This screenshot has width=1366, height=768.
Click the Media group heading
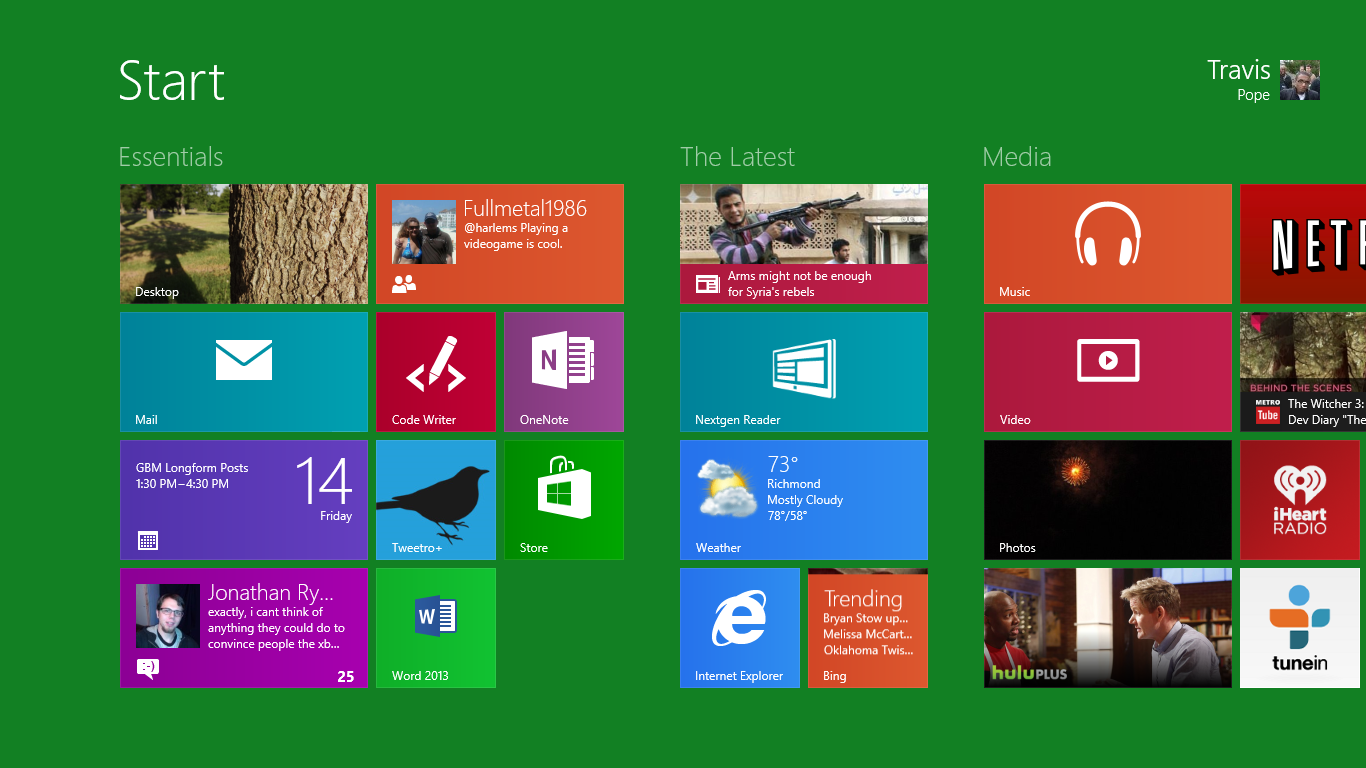point(1017,157)
